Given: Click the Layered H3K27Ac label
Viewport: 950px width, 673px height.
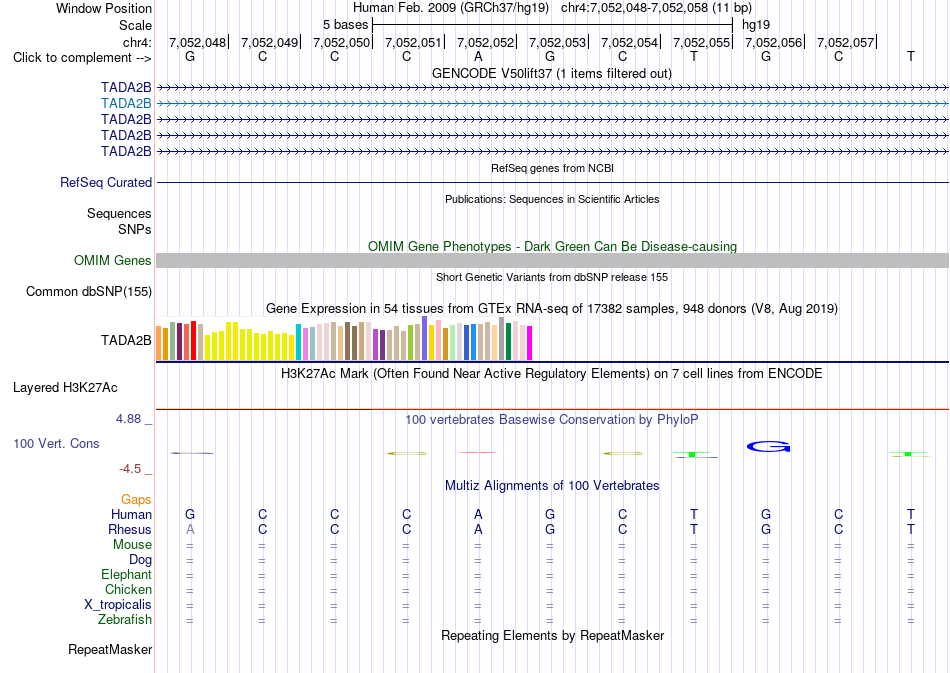Looking at the screenshot, I should [x=65, y=388].
